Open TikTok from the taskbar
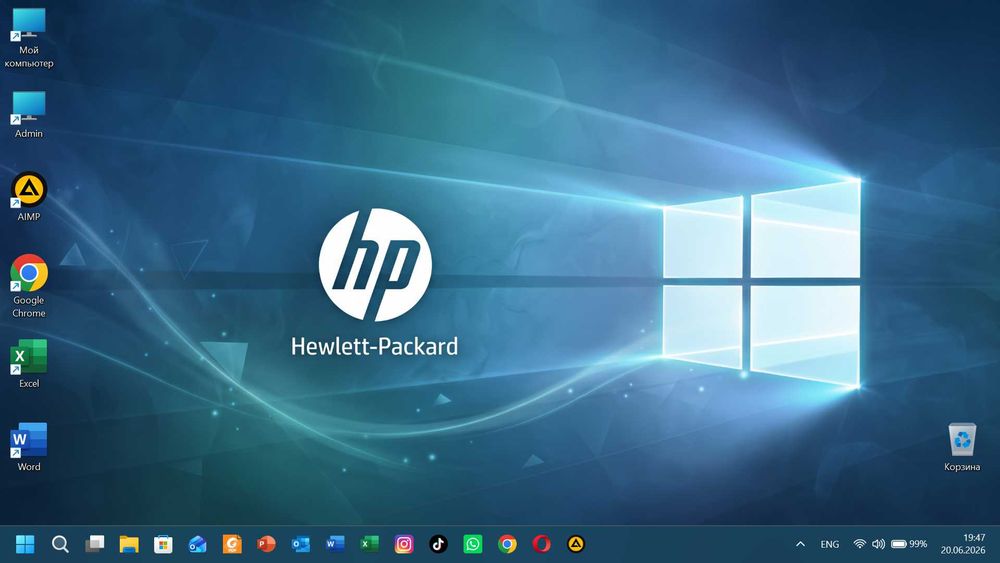 [438, 544]
